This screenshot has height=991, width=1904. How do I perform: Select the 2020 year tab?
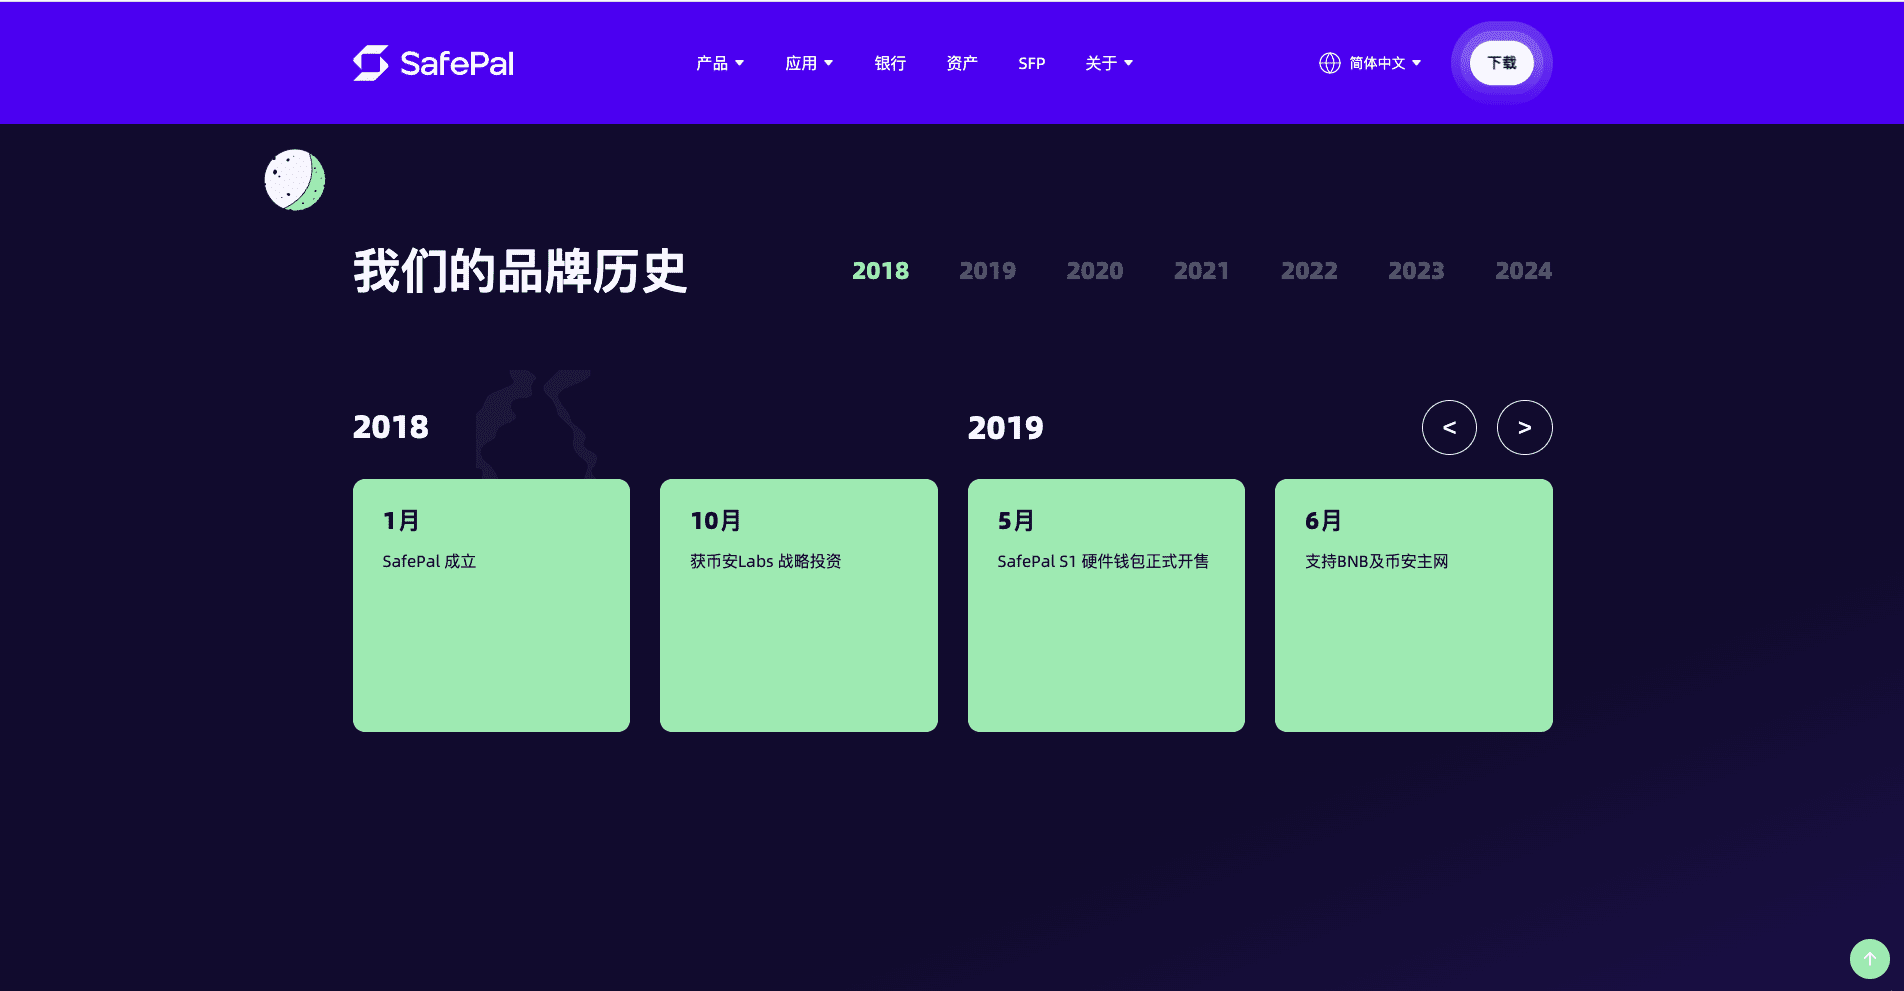tap(1094, 271)
